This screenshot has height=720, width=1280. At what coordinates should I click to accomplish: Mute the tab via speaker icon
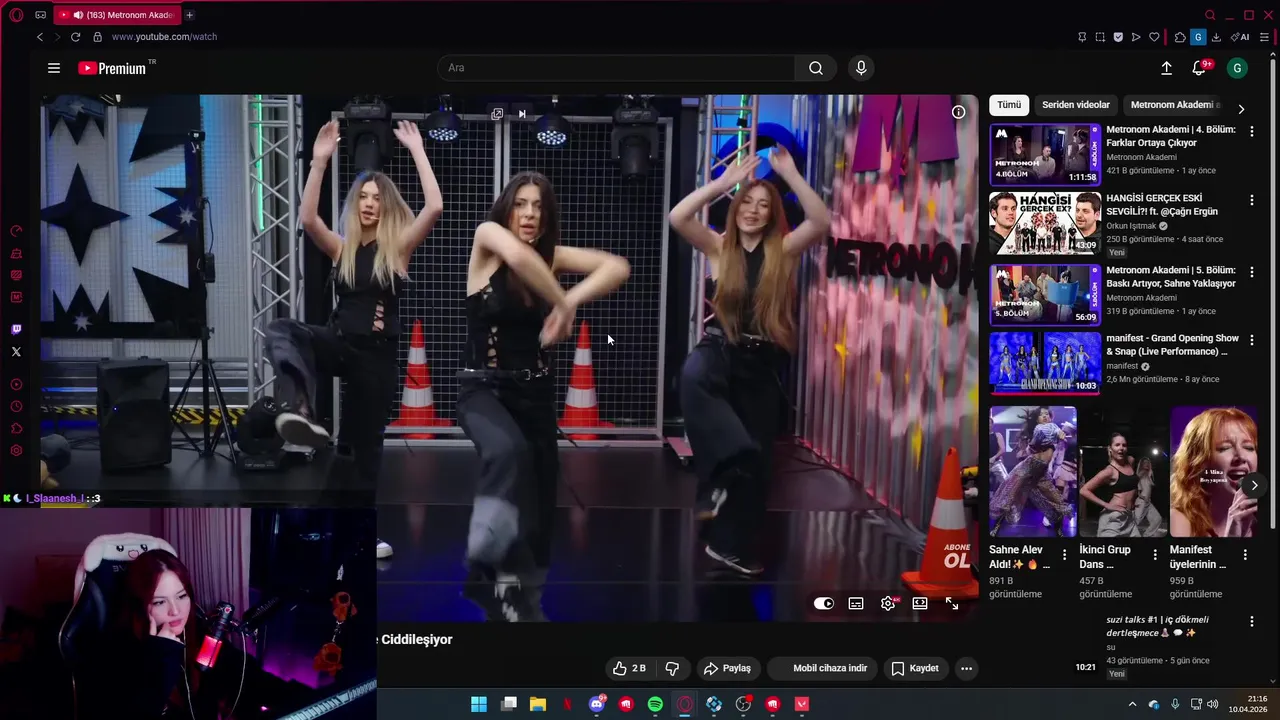[78, 15]
